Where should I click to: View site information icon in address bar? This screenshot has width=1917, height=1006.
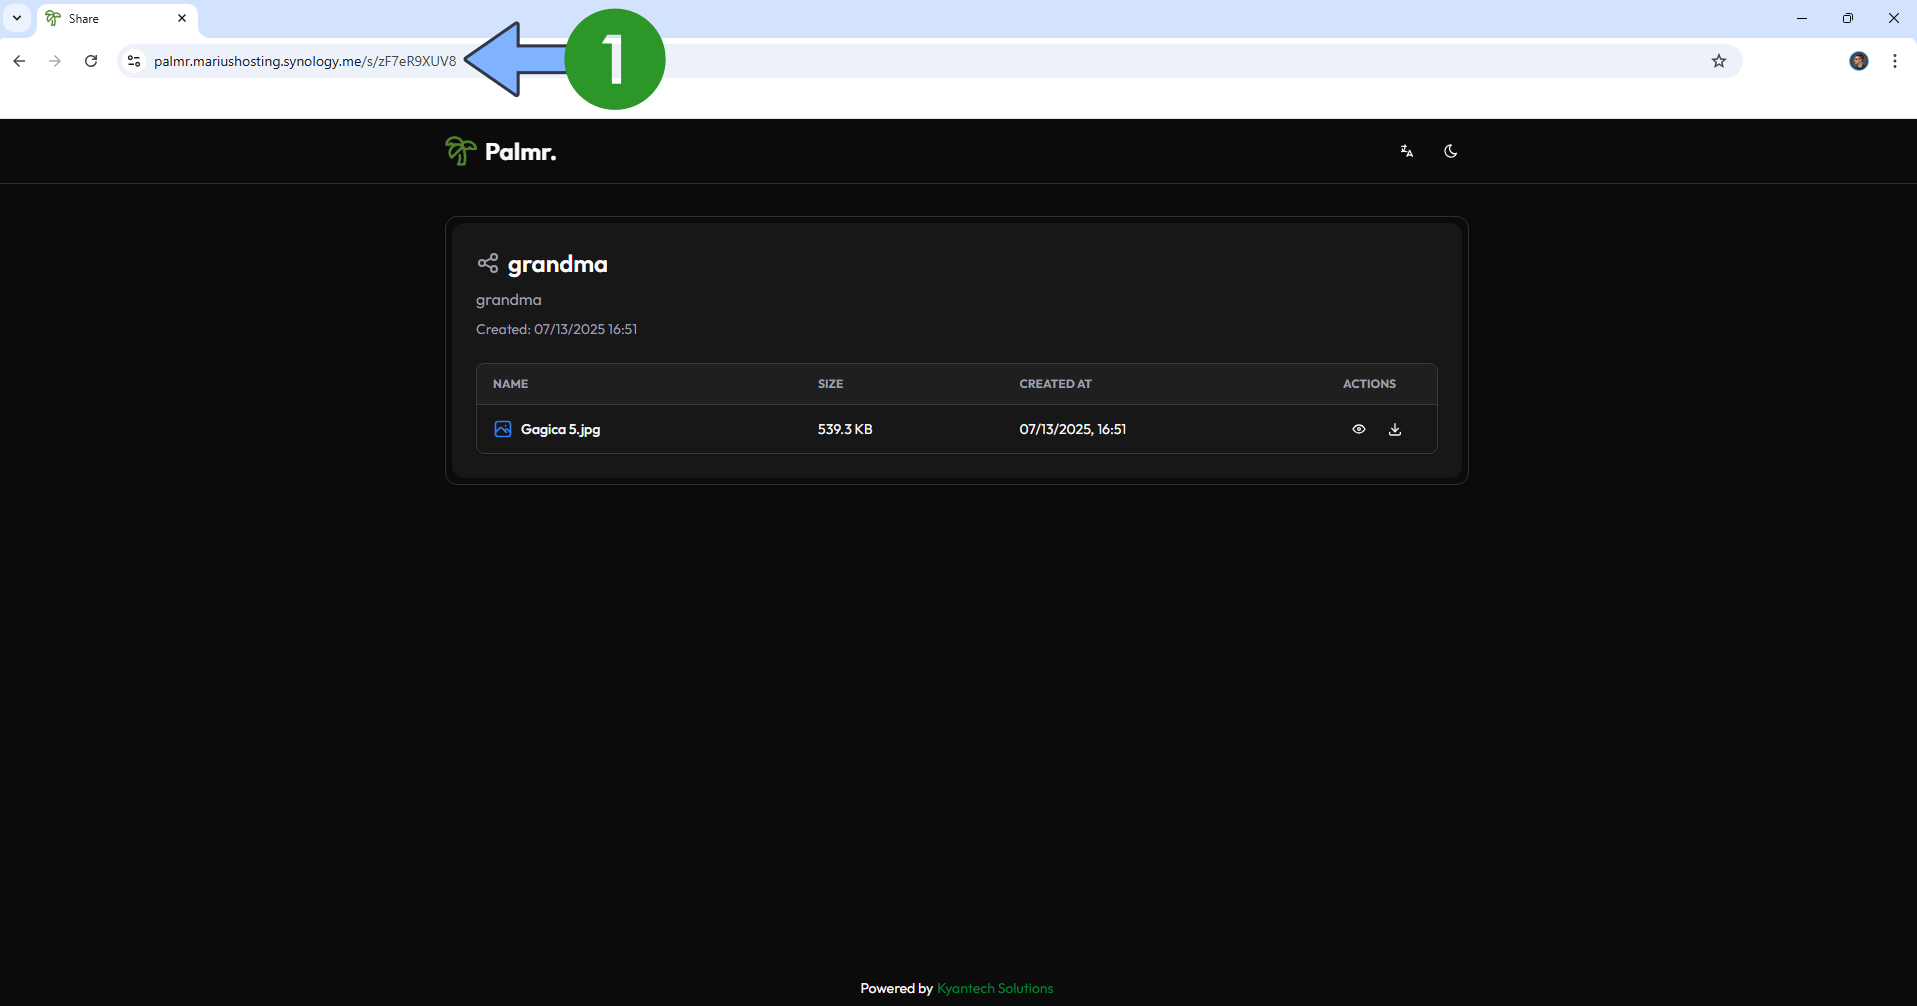pos(134,61)
